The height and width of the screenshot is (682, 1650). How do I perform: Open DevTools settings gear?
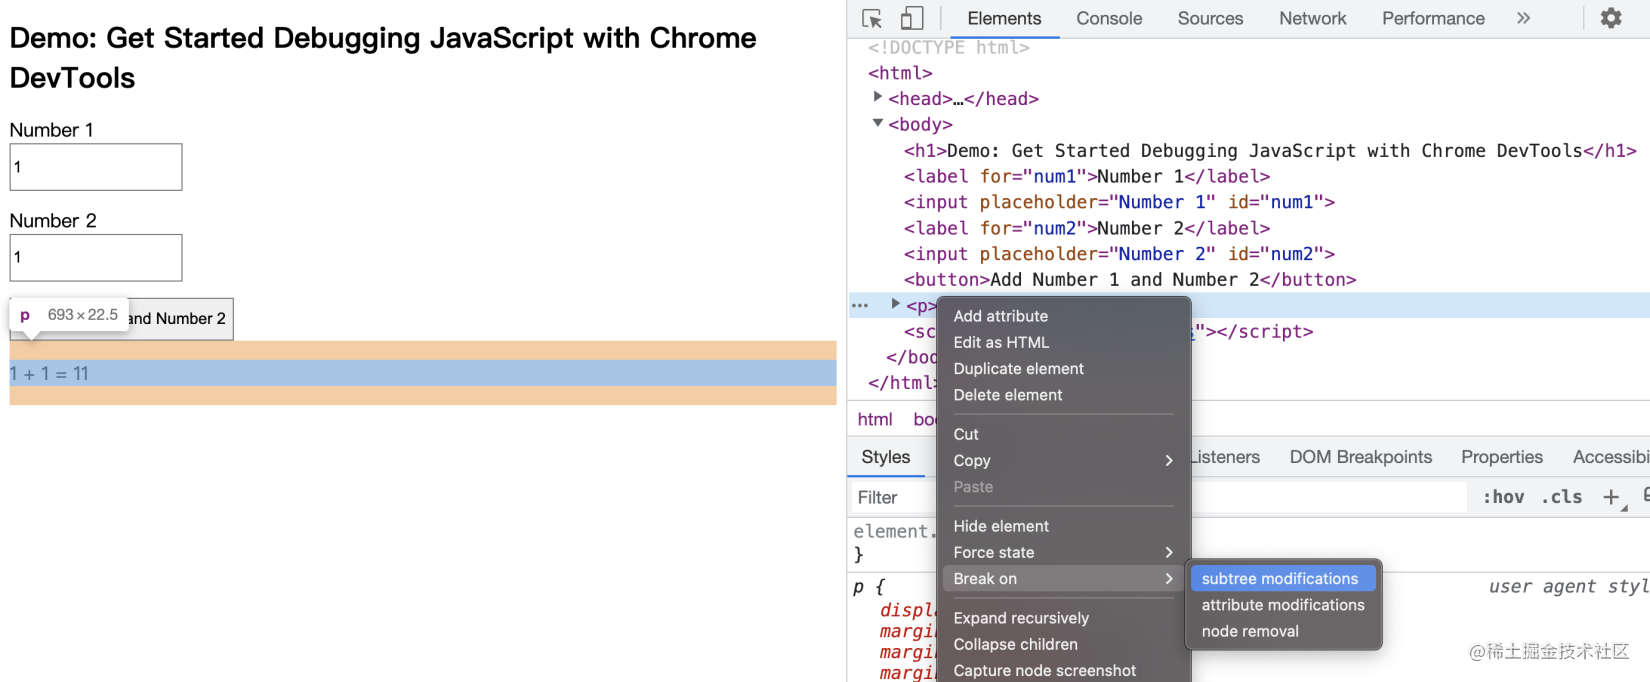(1611, 18)
